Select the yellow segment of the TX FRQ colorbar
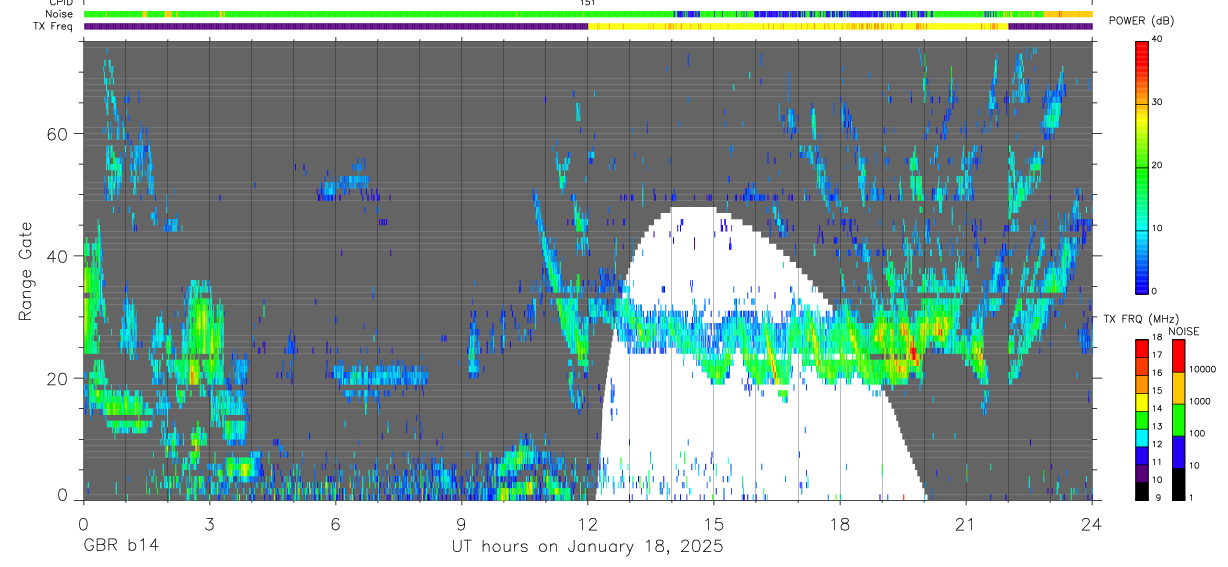This screenshot has width=1228, height=567. [1141, 402]
